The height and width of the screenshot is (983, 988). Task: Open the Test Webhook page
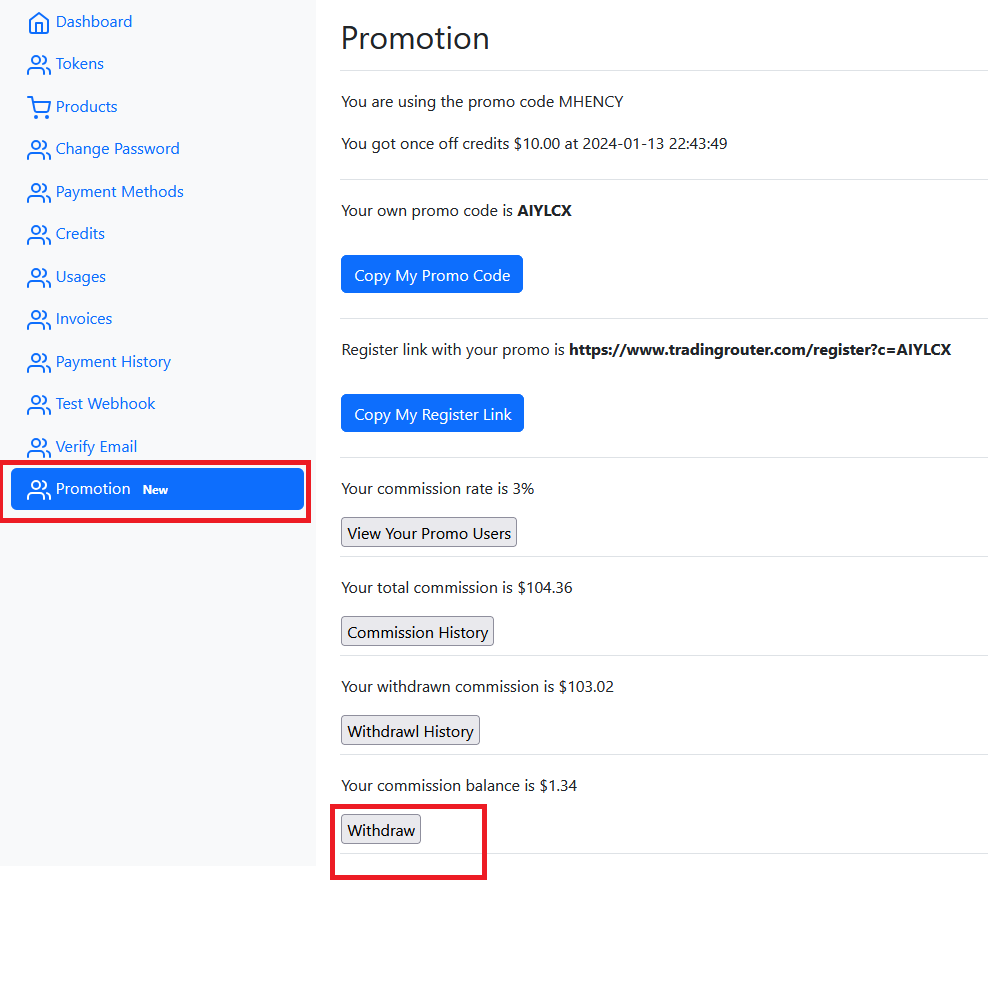(105, 404)
